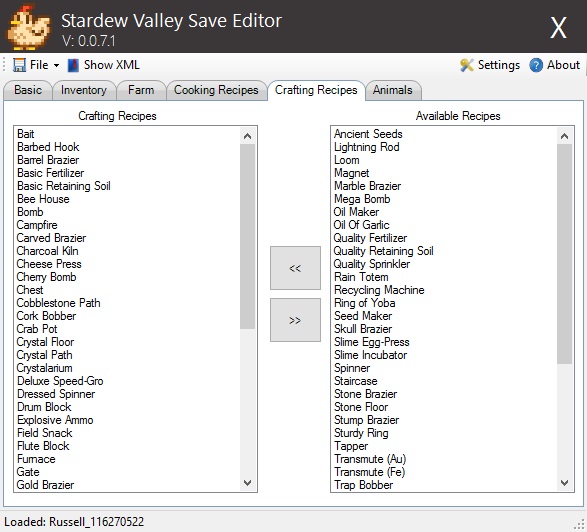The width and height of the screenshot is (587, 532).
Task: Select Charcoal Kiln recipe
Action: tap(48, 251)
